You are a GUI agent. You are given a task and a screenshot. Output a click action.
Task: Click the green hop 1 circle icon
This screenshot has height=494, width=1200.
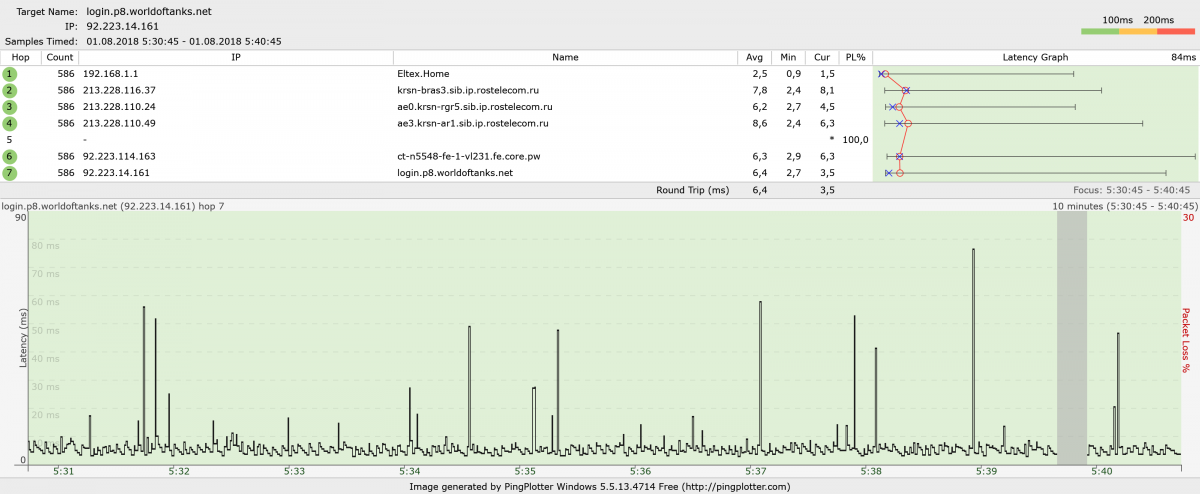pos(10,74)
